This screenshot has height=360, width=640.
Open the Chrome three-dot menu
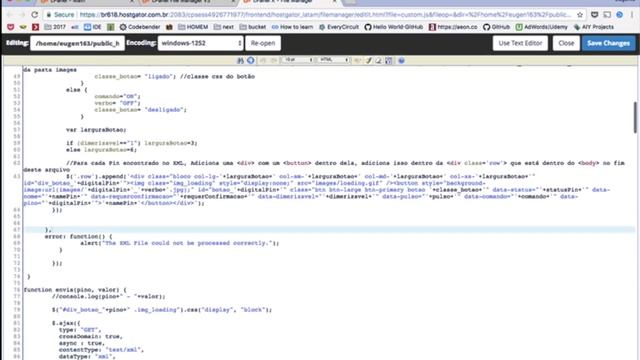632,15
